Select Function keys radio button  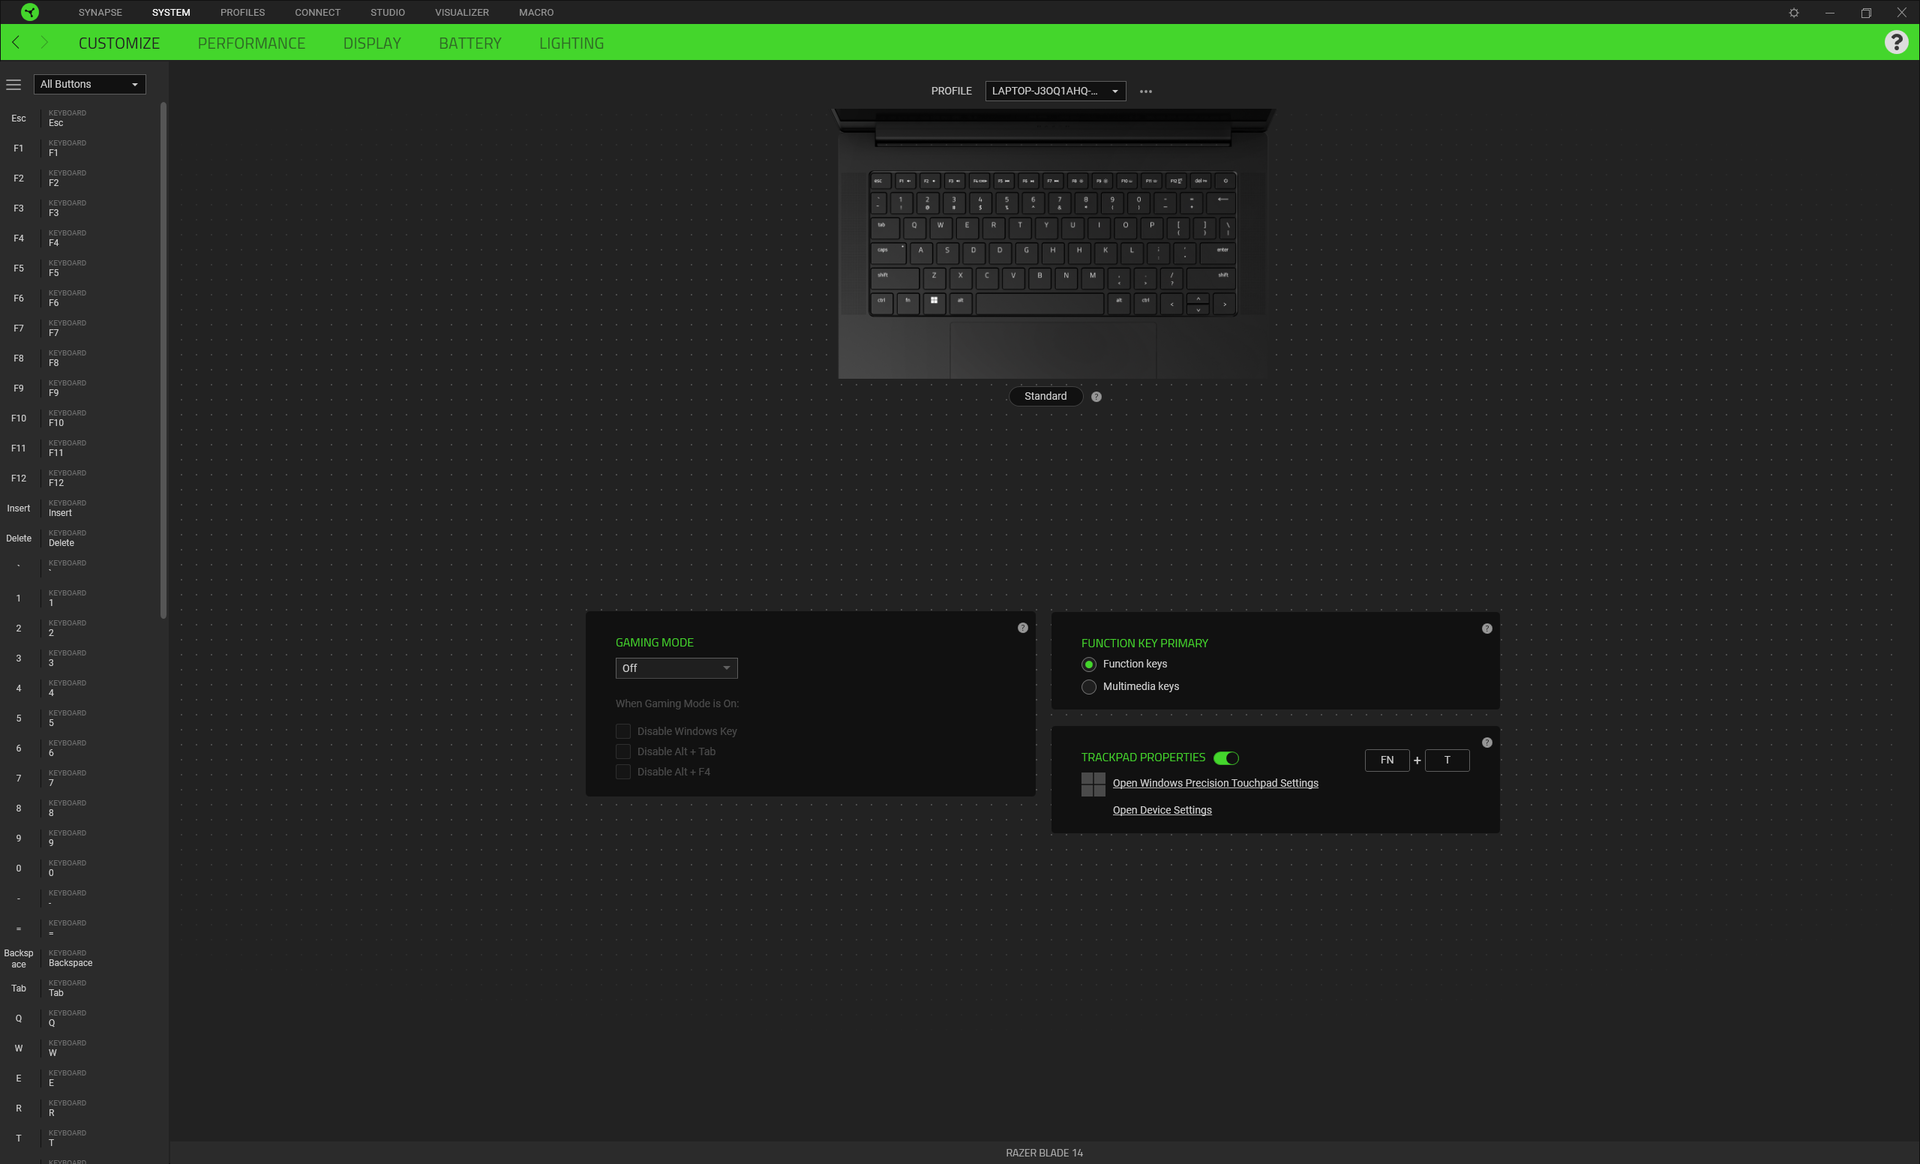coord(1089,665)
